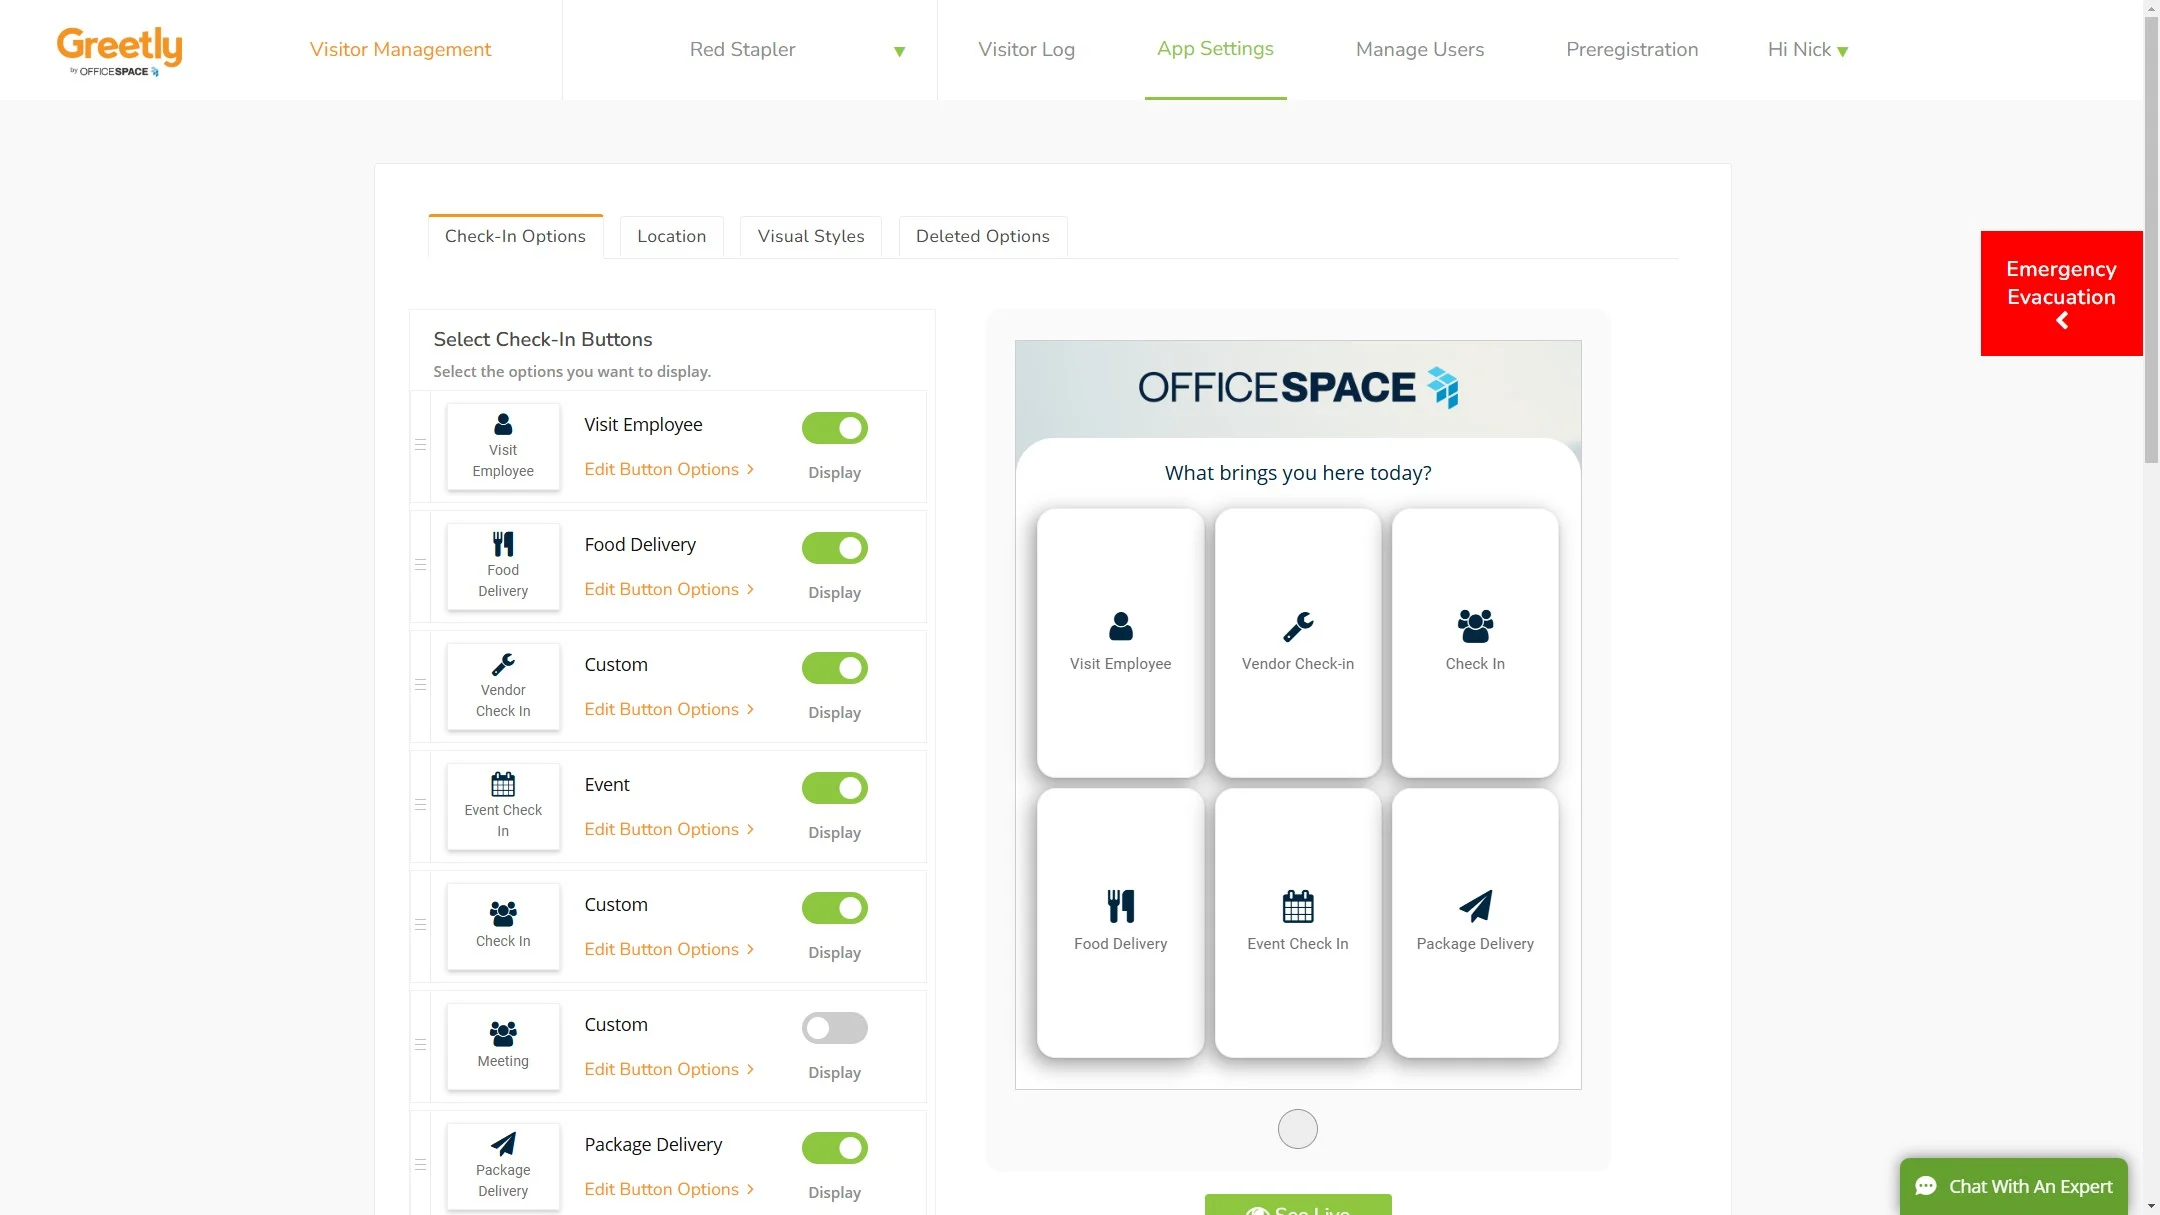2160x1215 pixels.
Task: Click the Greetly logo
Action: point(119,50)
